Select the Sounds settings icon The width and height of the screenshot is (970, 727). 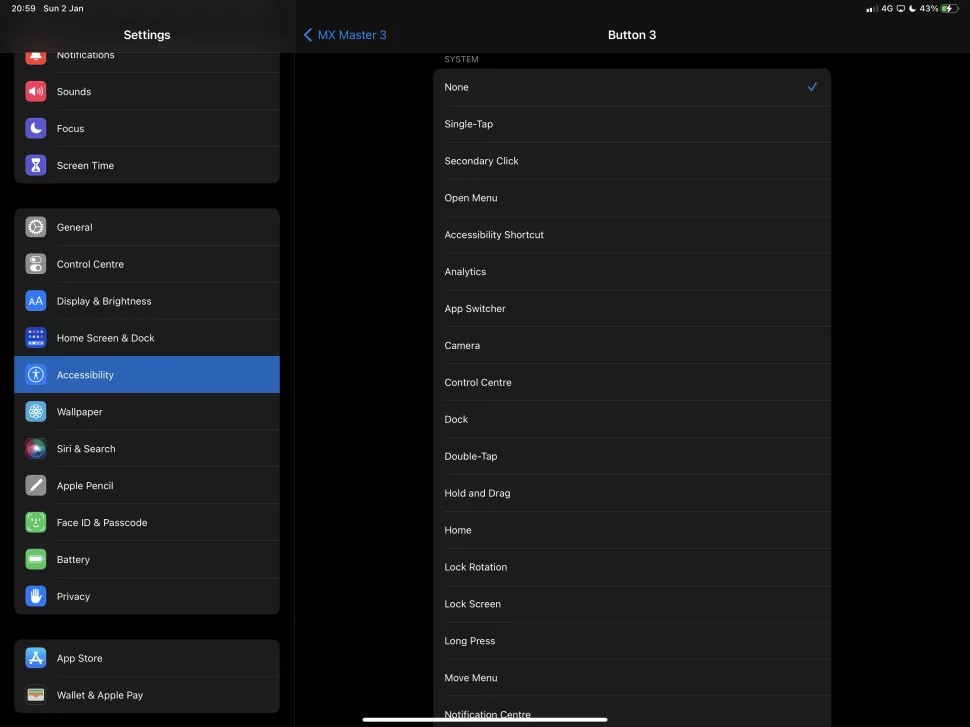(x=35, y=91)
